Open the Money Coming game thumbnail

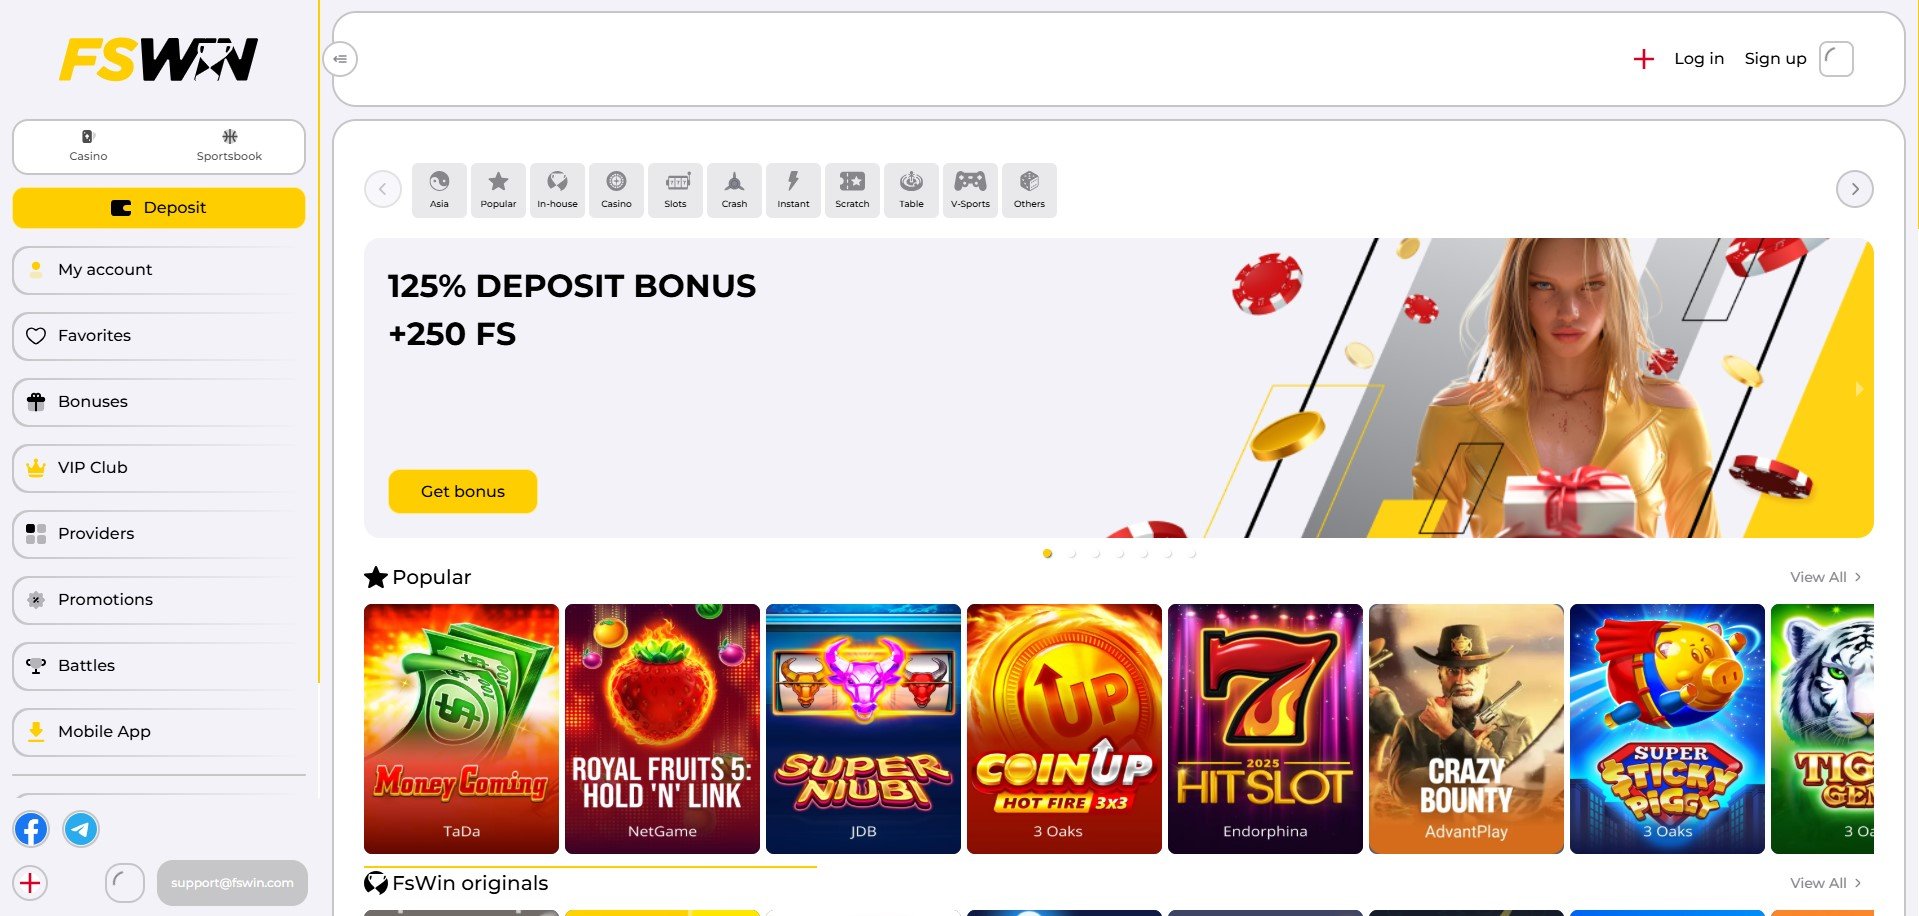tap(461, 729)
